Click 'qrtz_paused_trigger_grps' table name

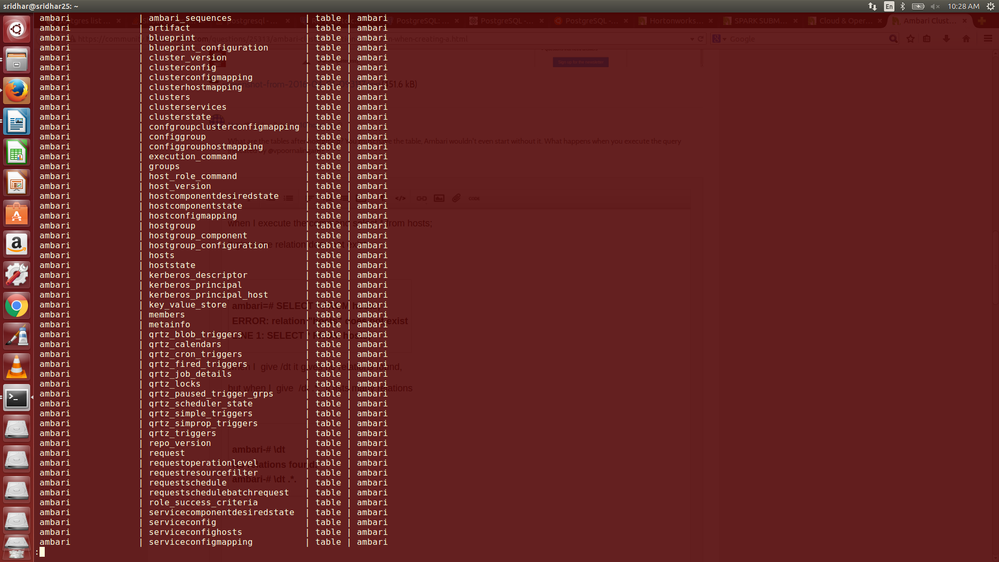[x=211, y=394]
